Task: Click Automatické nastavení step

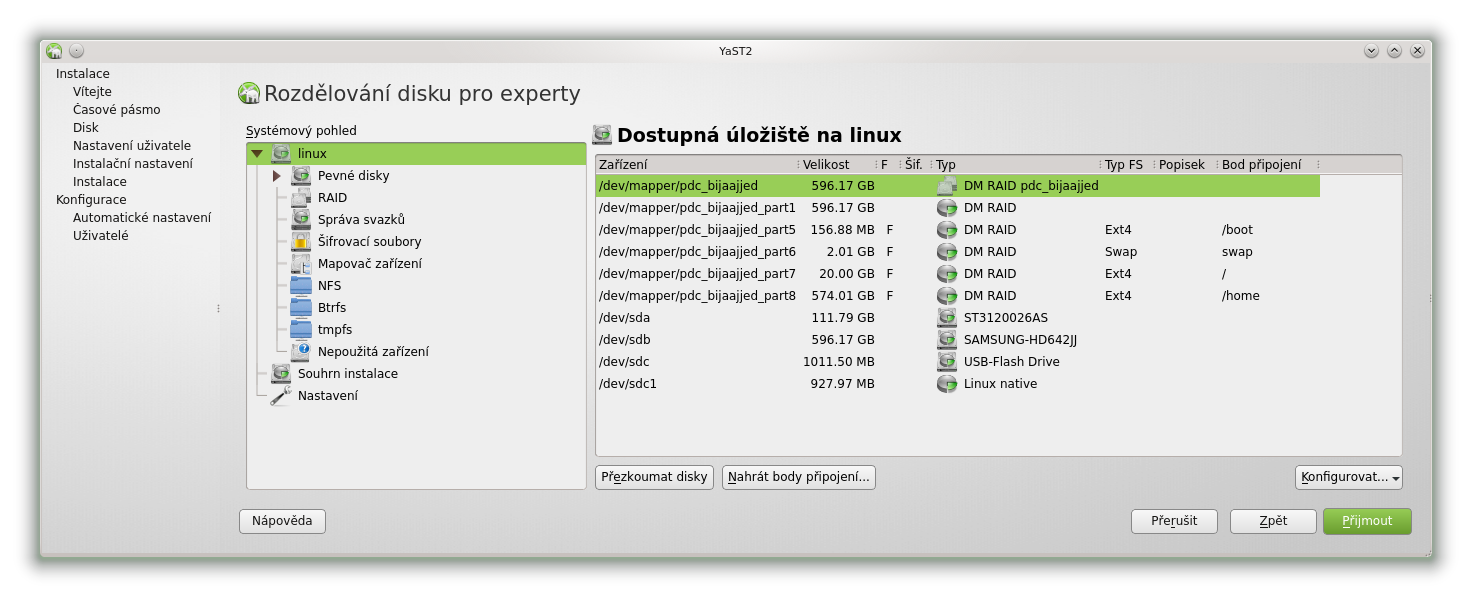Action: (142, 217)
